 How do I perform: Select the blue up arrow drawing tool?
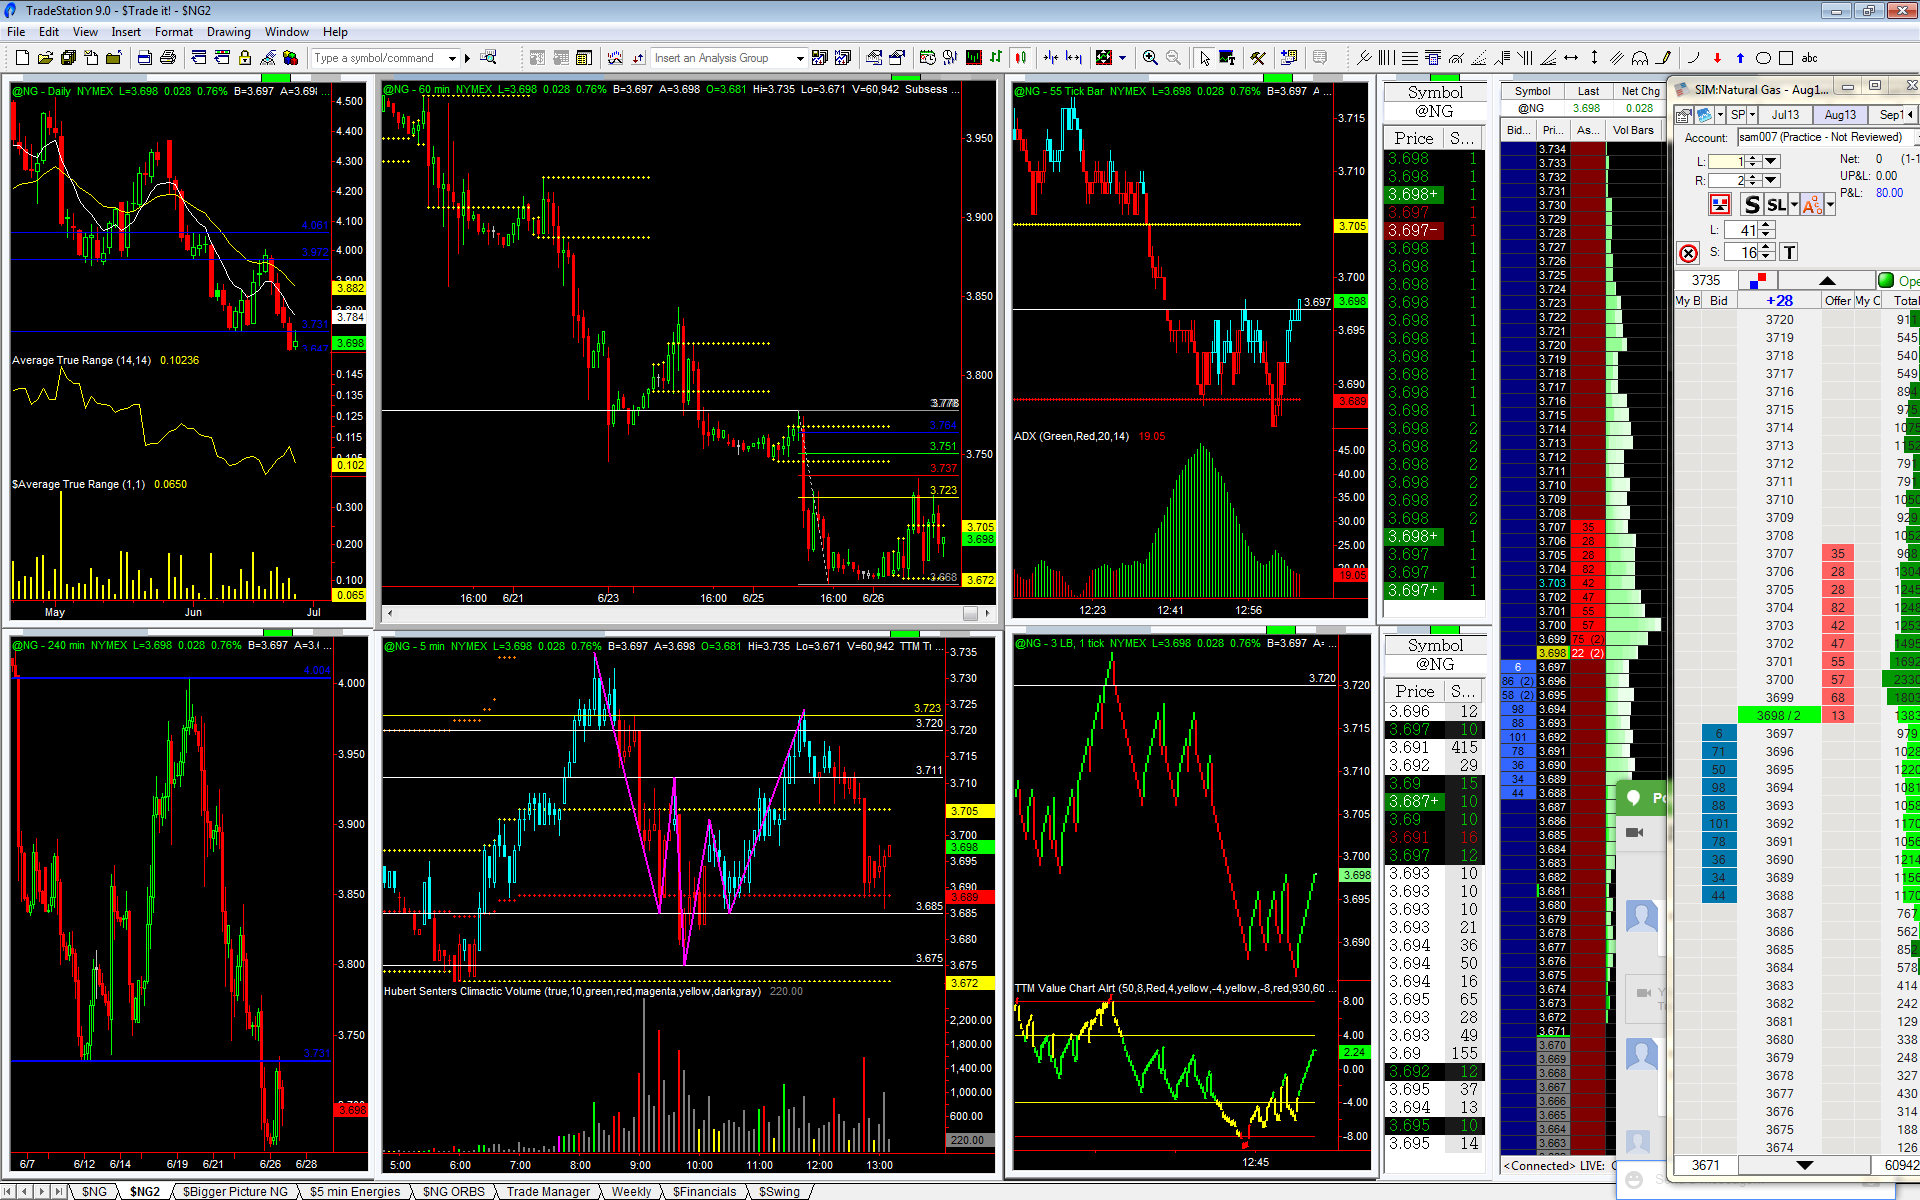click(1740, 58)
